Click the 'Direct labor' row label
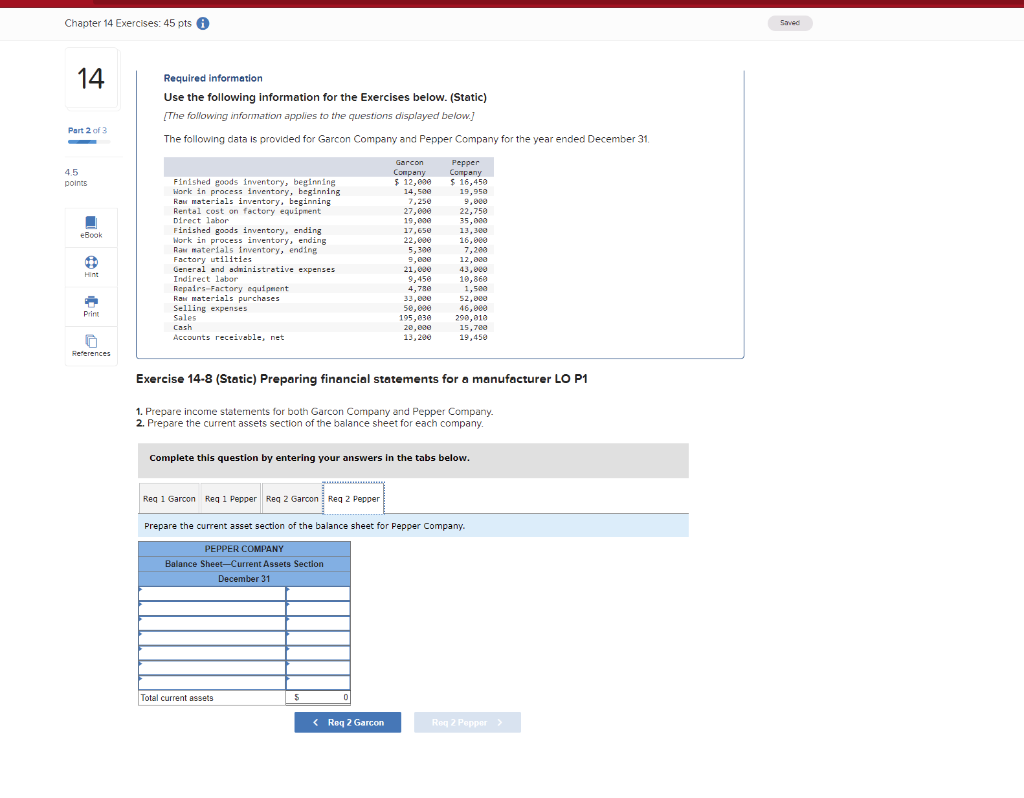The width and height of the screenshot is (1024, 798). point(200,221)
